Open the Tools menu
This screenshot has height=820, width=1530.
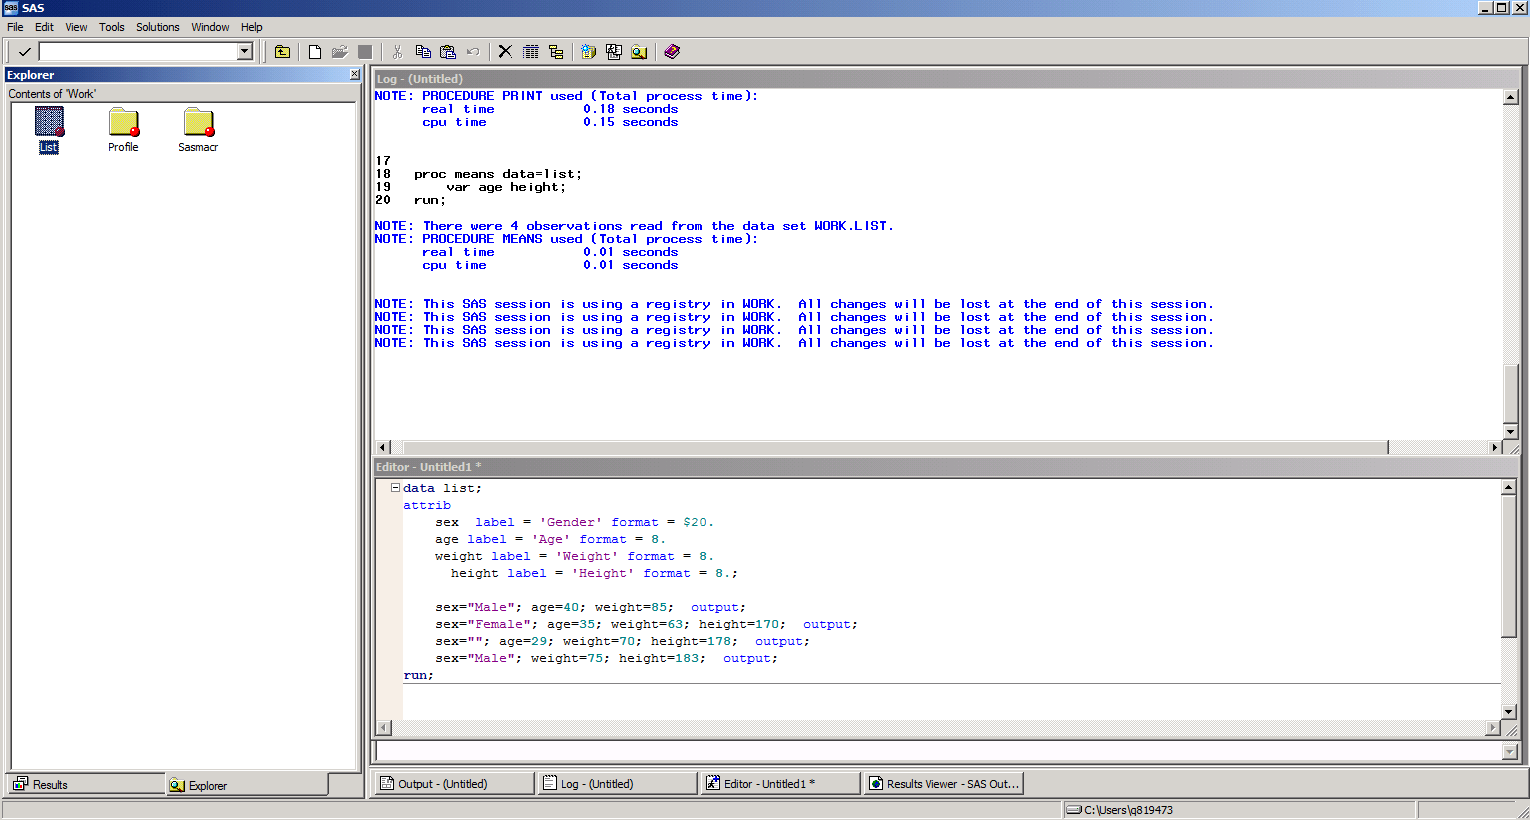[112, 27]
